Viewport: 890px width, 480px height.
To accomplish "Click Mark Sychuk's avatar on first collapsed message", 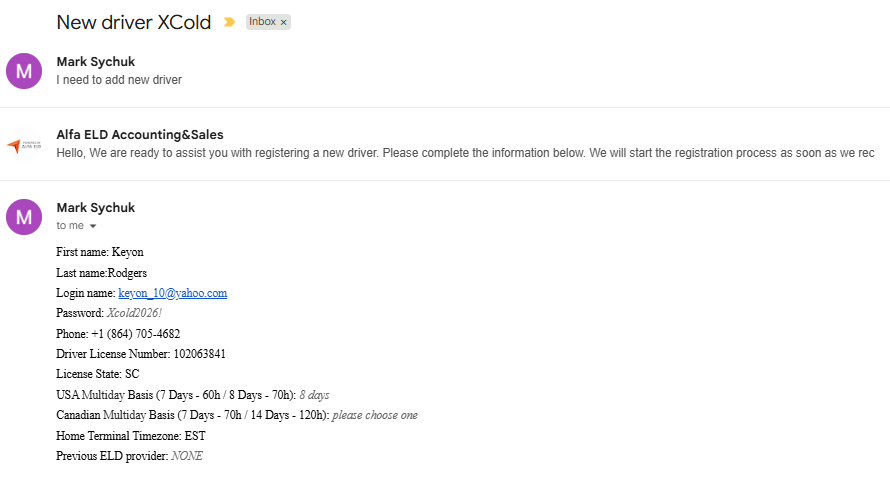I will point(24,71).
